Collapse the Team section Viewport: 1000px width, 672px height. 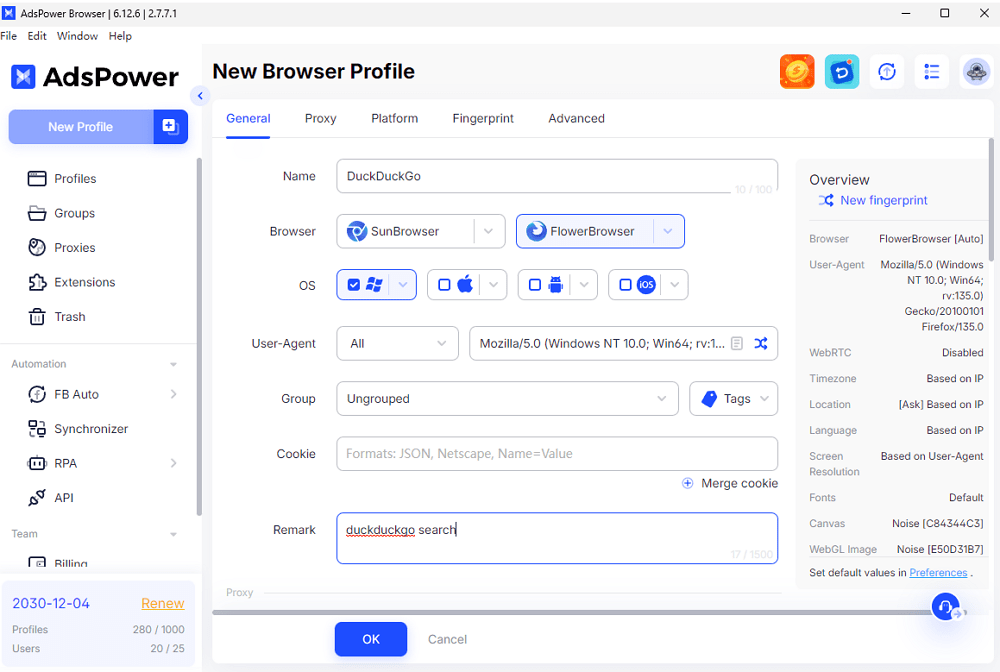173,534
